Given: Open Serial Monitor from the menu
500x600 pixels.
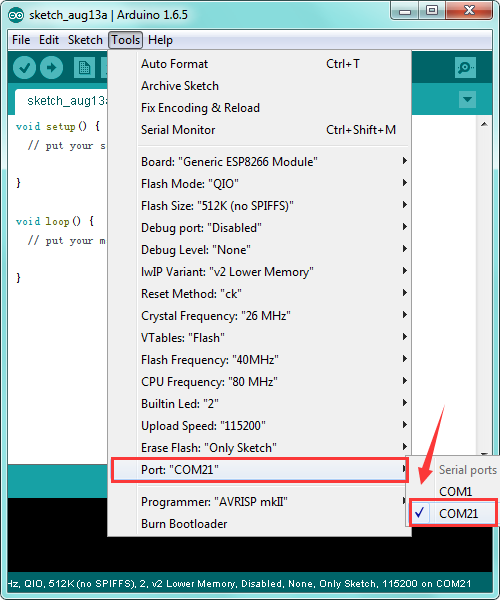Looking at the screenshot, I should pos(259,130).
